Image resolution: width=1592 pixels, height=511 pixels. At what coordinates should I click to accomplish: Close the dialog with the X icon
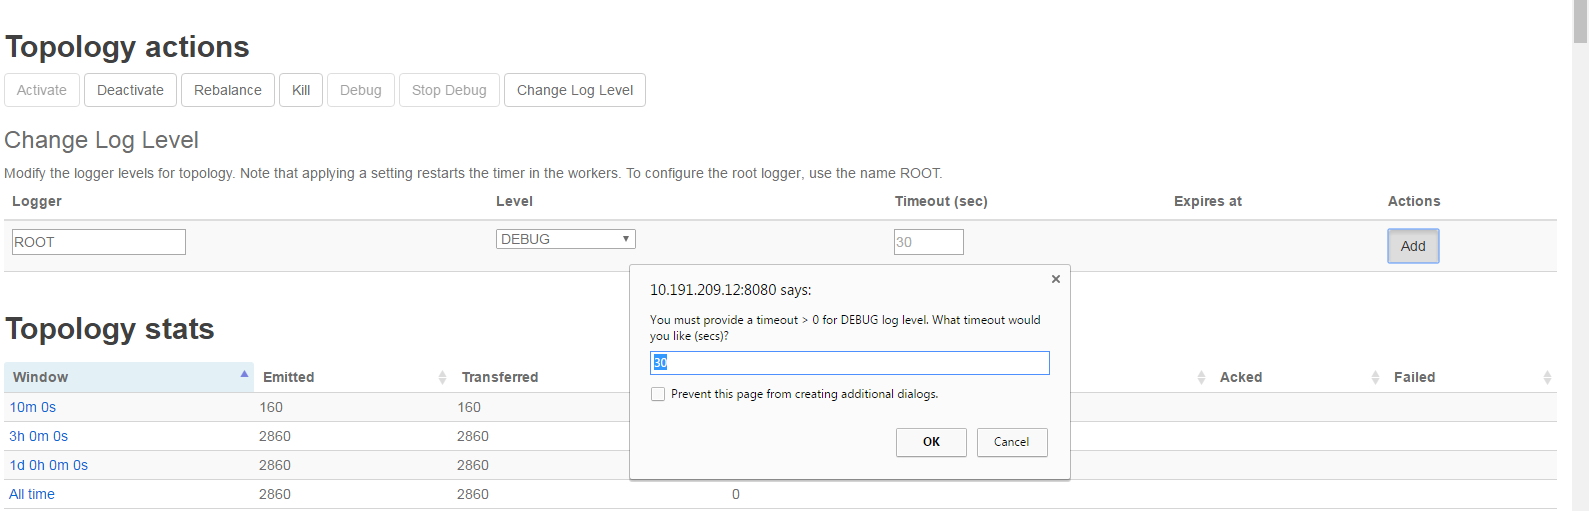tap(1055, 280)
